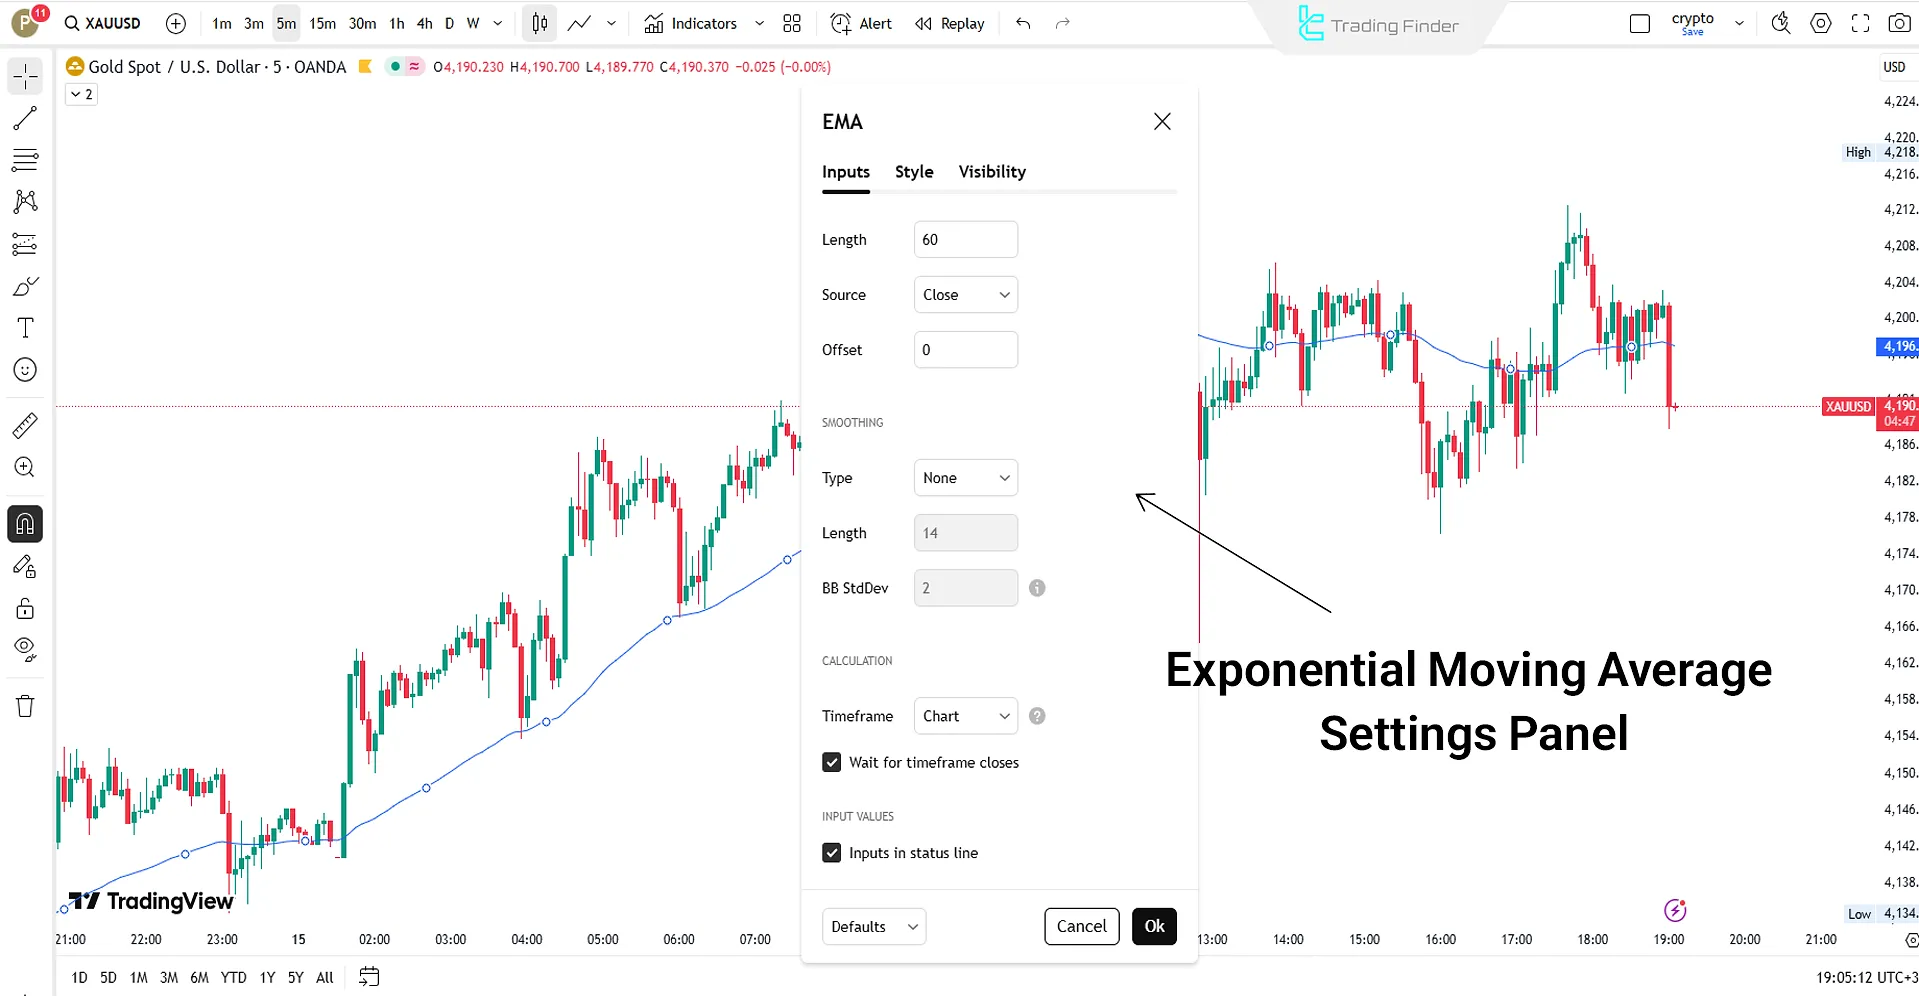Select the measure ruler tool

click(24, 425)
